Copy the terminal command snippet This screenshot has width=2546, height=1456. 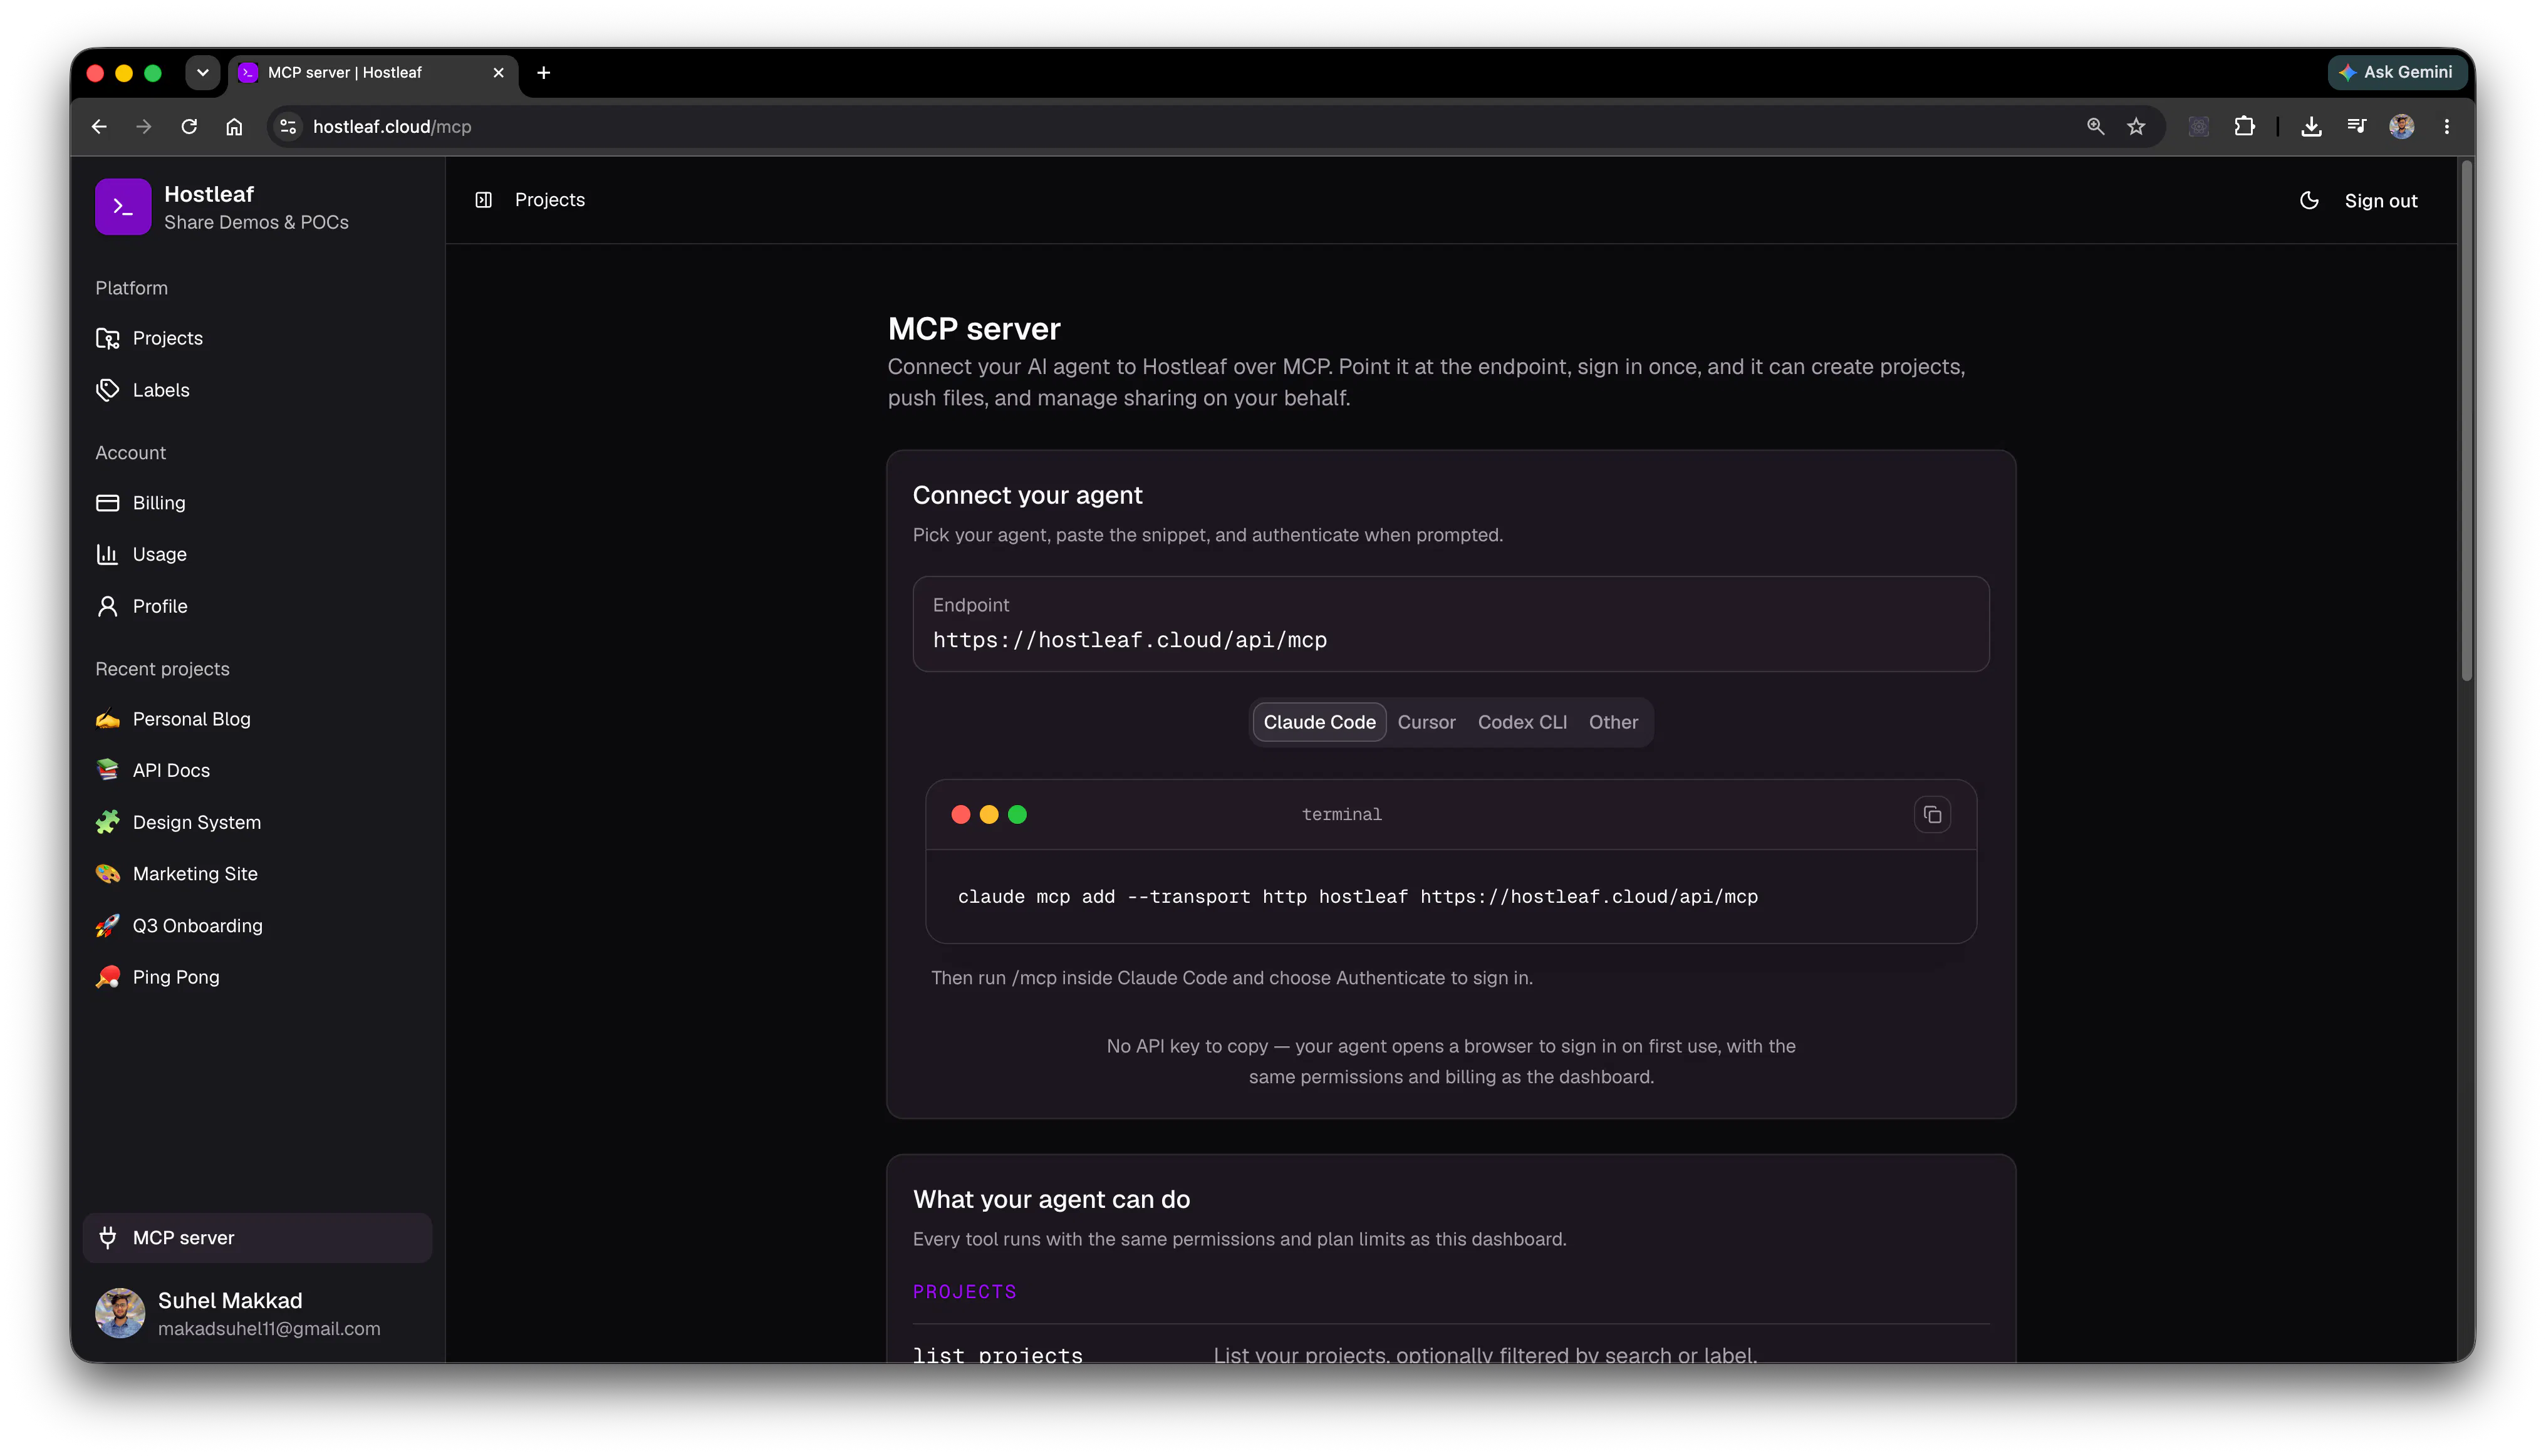pyautogui.click(x=1933, y=815)
